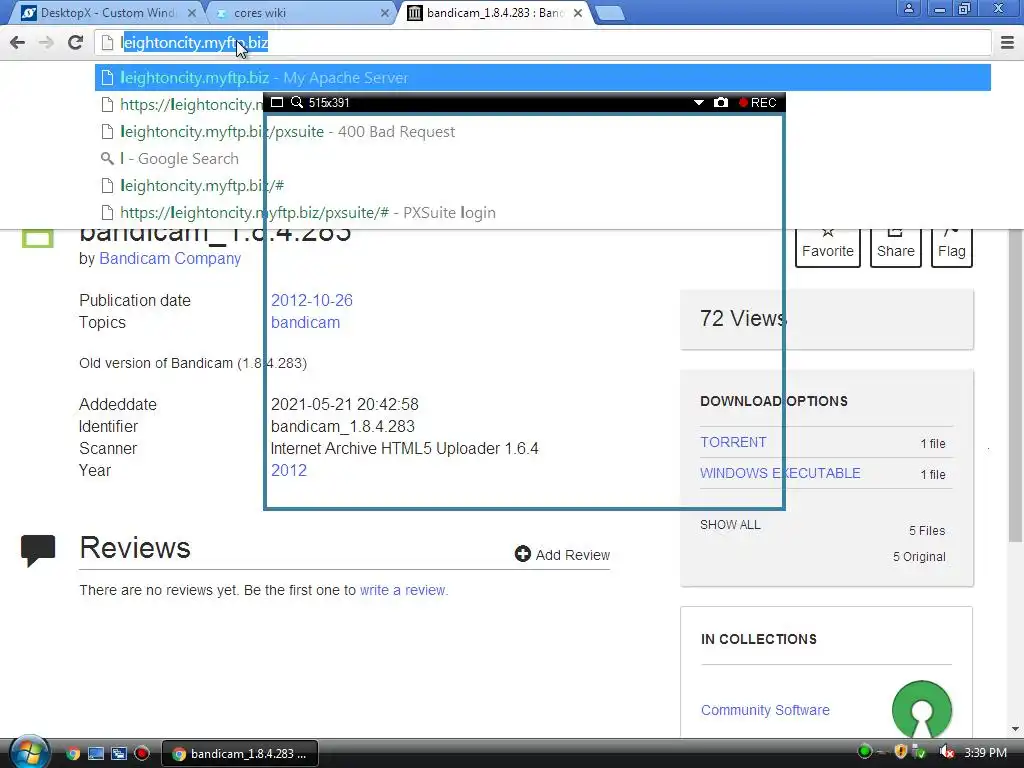Click the scrollbar down arrow
The width and height of the screenshot is (1024, 768).
pos(1015,729)
